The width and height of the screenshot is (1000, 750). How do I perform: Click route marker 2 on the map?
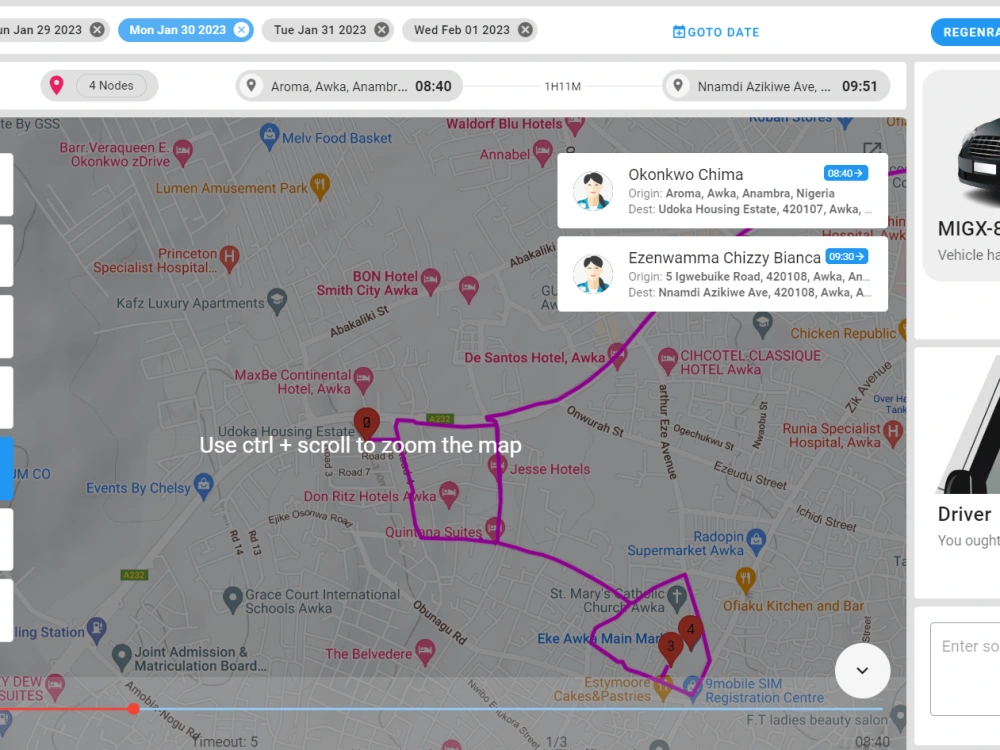367,422
